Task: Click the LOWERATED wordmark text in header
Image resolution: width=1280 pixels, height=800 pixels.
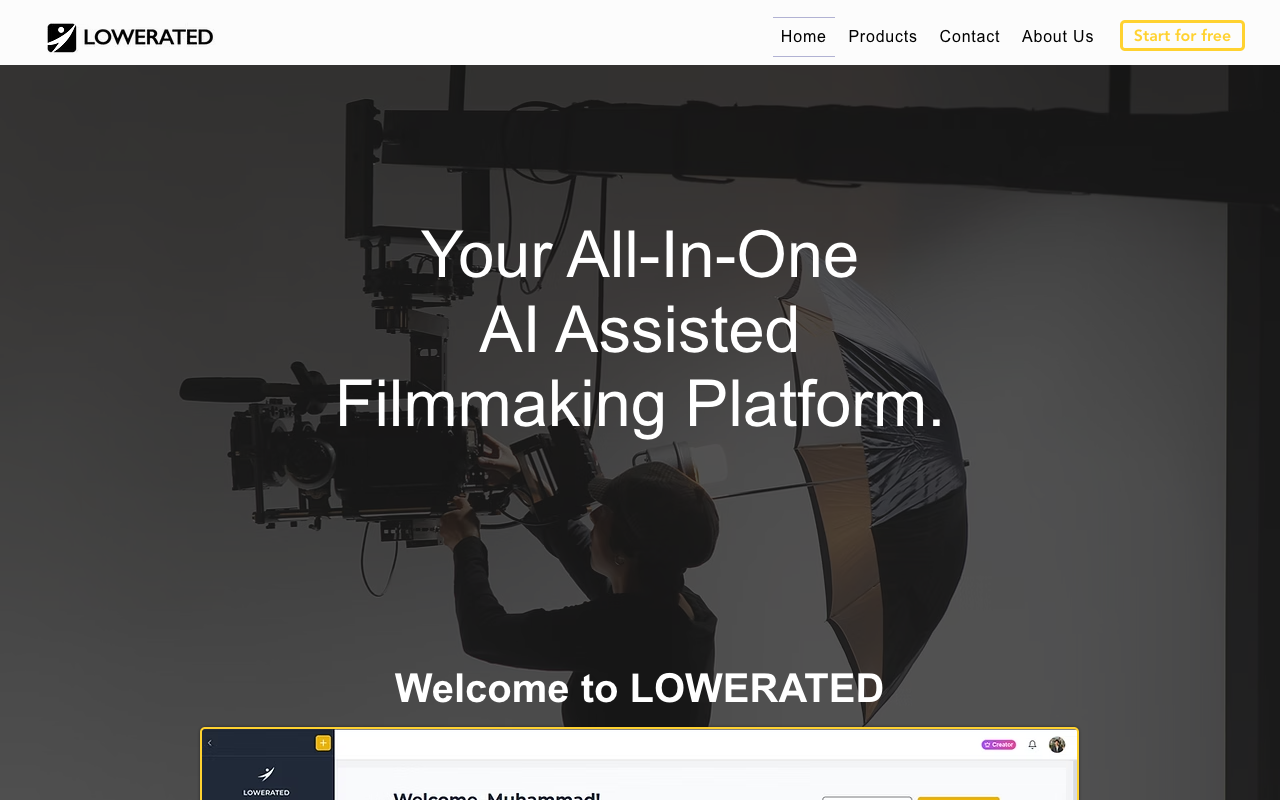Action: tap(148, 38)
